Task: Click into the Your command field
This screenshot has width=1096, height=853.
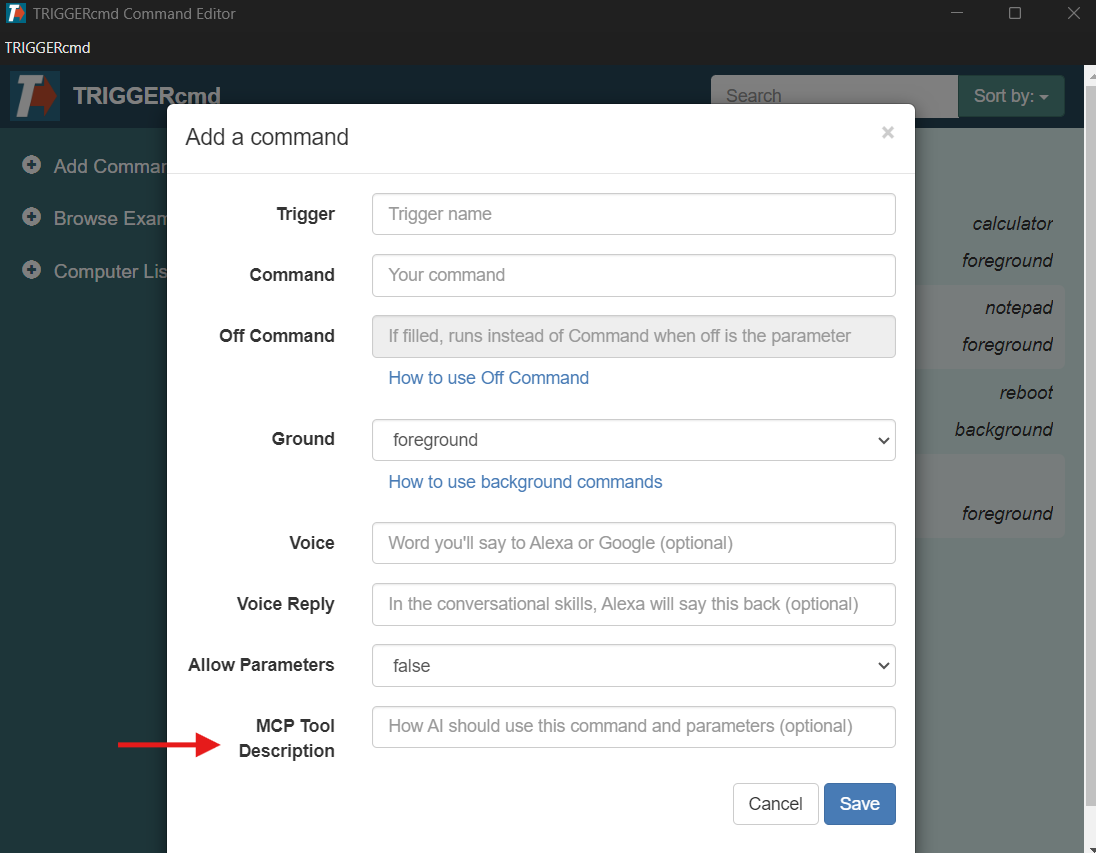Action: pyautogui.click(x=633, y=275)
